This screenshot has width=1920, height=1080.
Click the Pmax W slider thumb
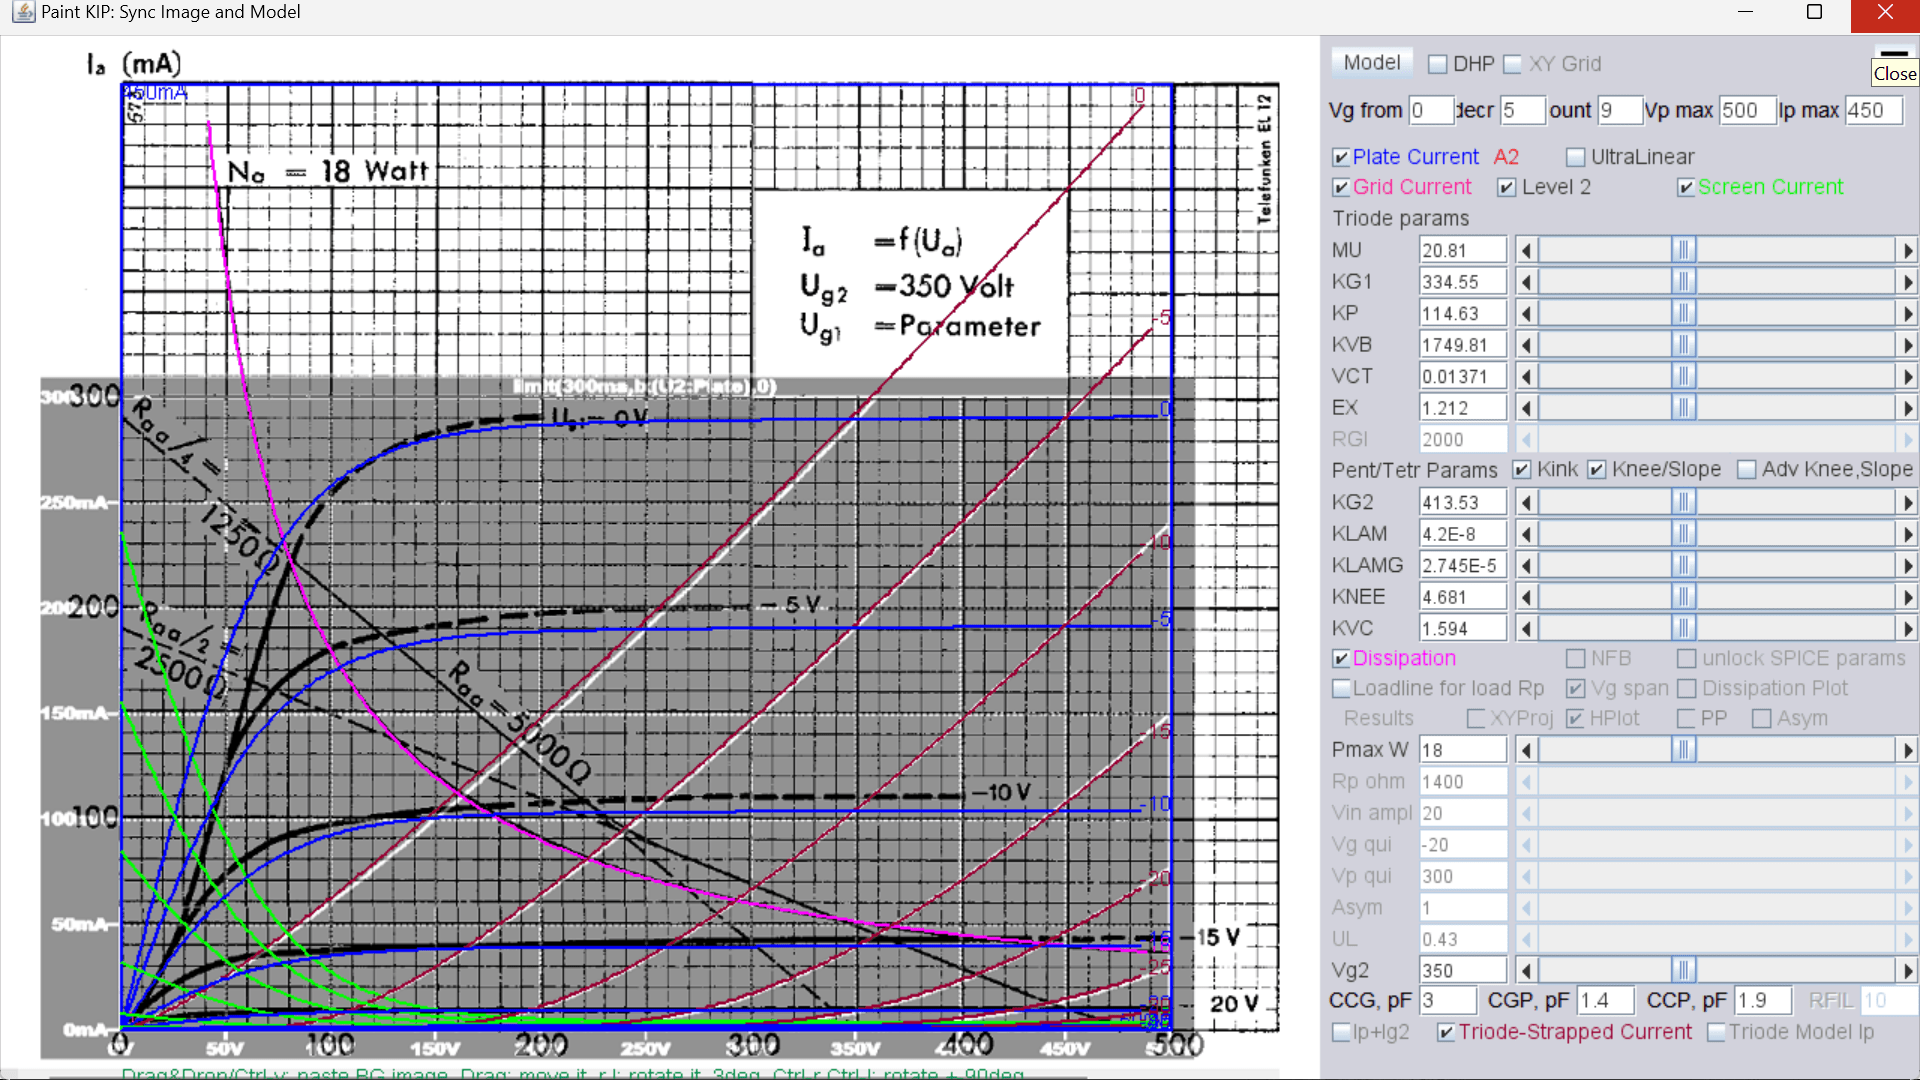pos(1684,750)
